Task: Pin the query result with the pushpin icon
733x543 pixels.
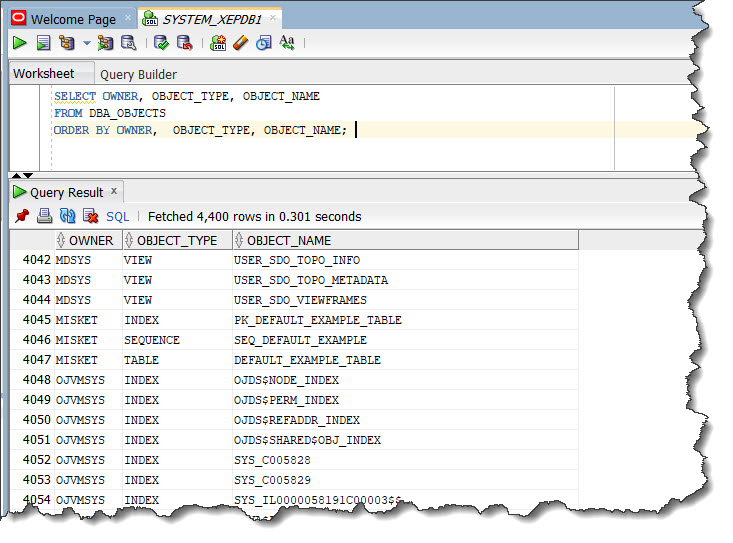Action: pos(22,216)
